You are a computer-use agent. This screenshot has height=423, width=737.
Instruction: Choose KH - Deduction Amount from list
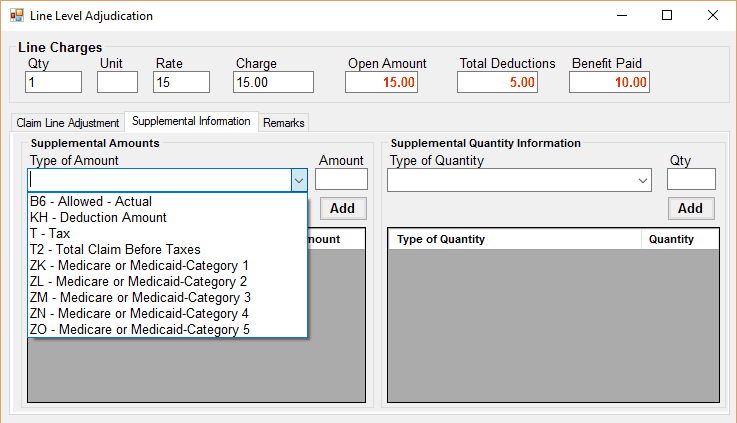click(98, 217)
